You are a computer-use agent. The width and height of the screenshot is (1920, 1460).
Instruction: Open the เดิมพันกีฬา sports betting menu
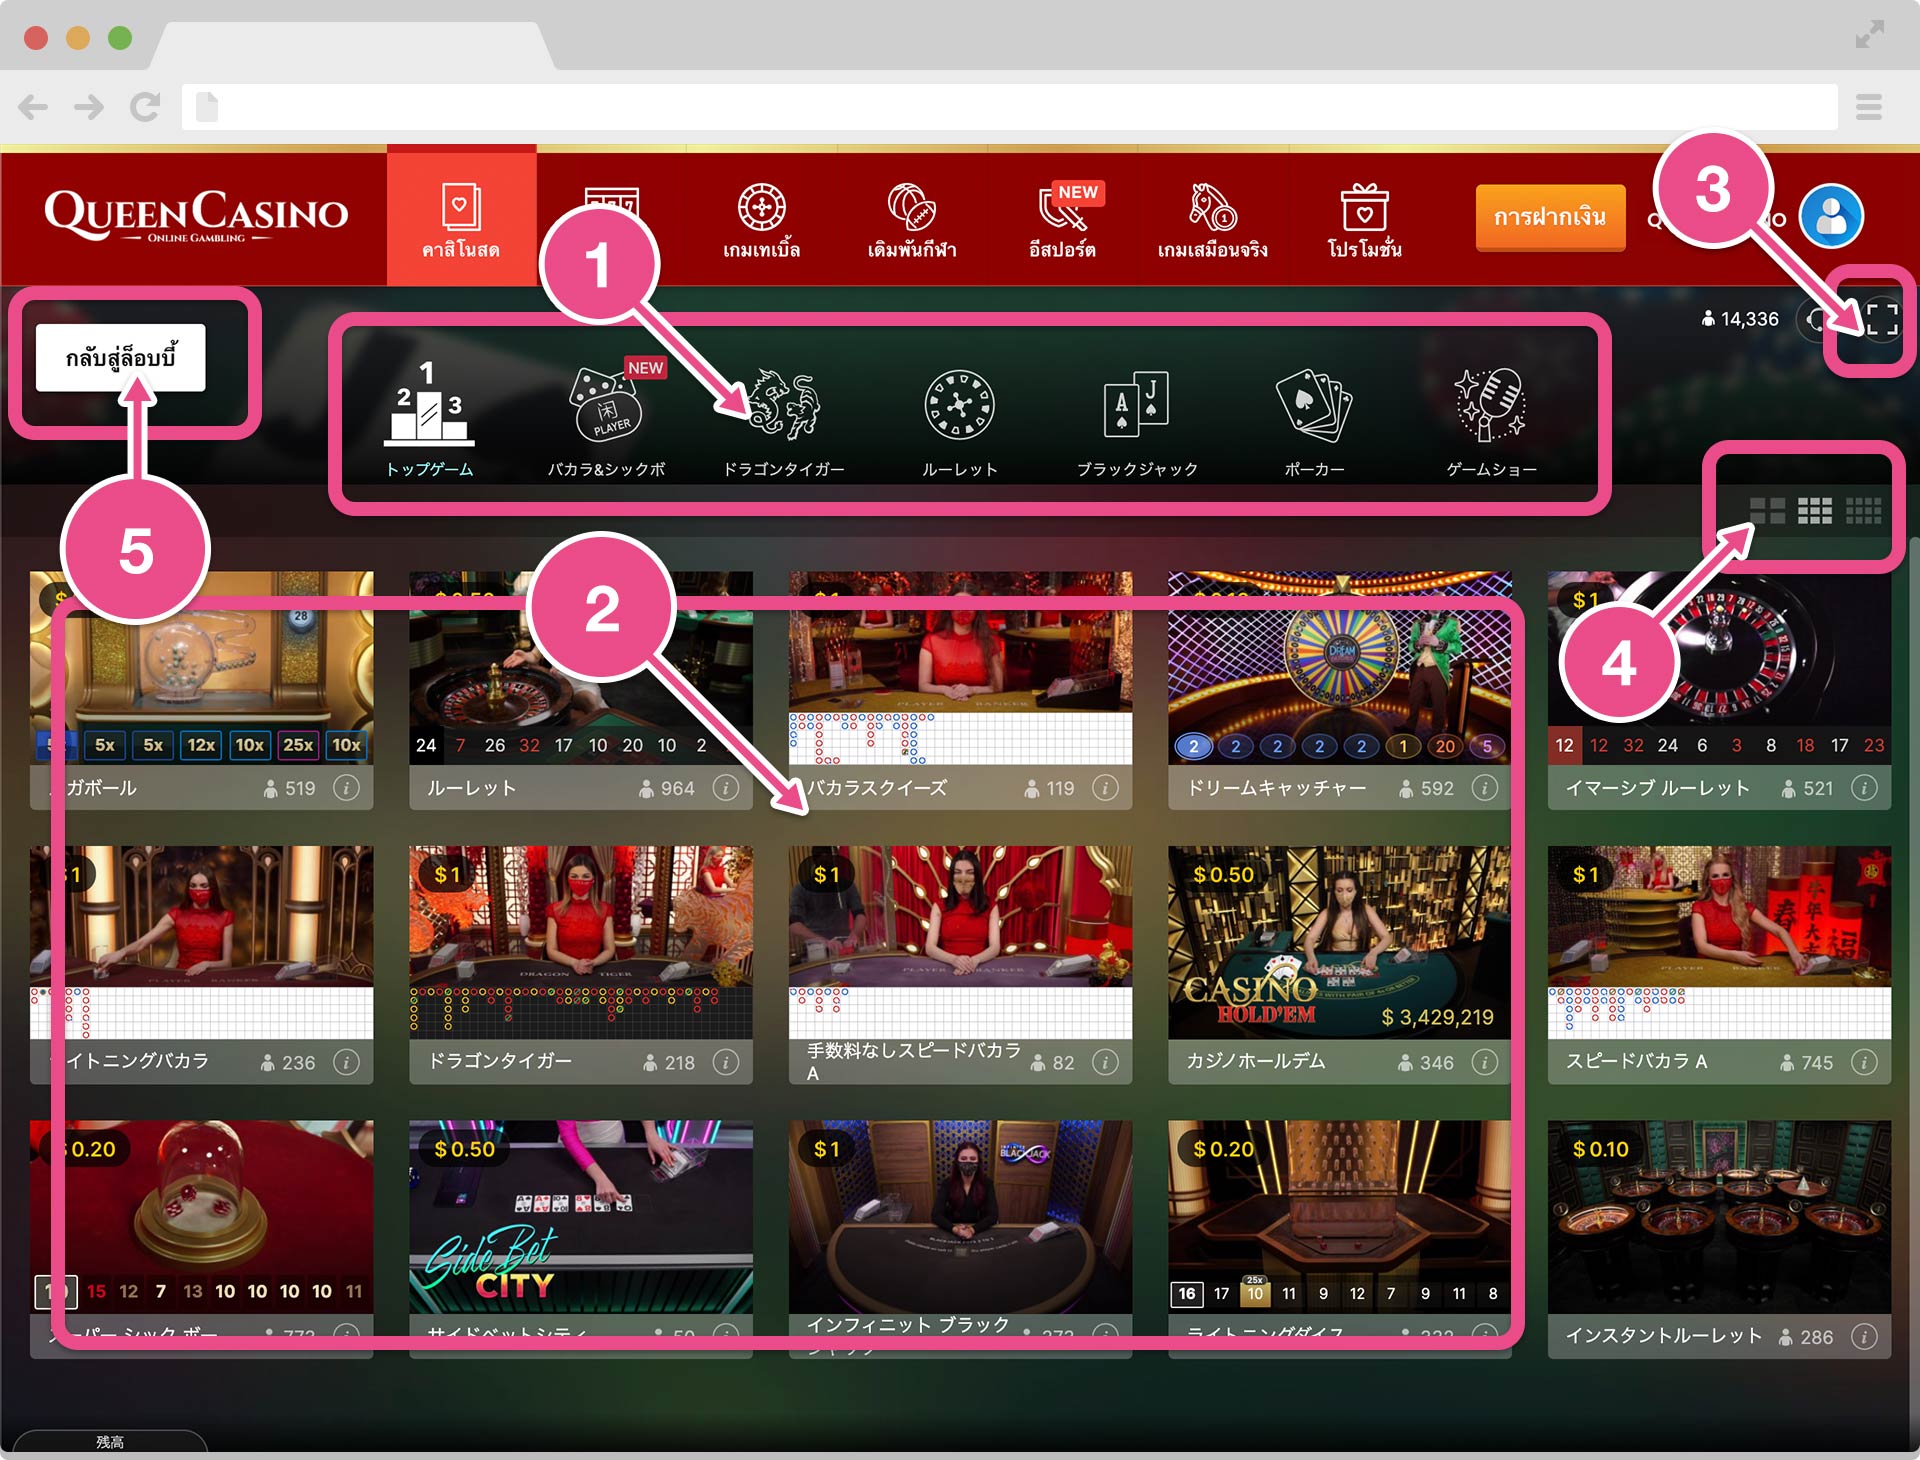[x=912, y=222]
